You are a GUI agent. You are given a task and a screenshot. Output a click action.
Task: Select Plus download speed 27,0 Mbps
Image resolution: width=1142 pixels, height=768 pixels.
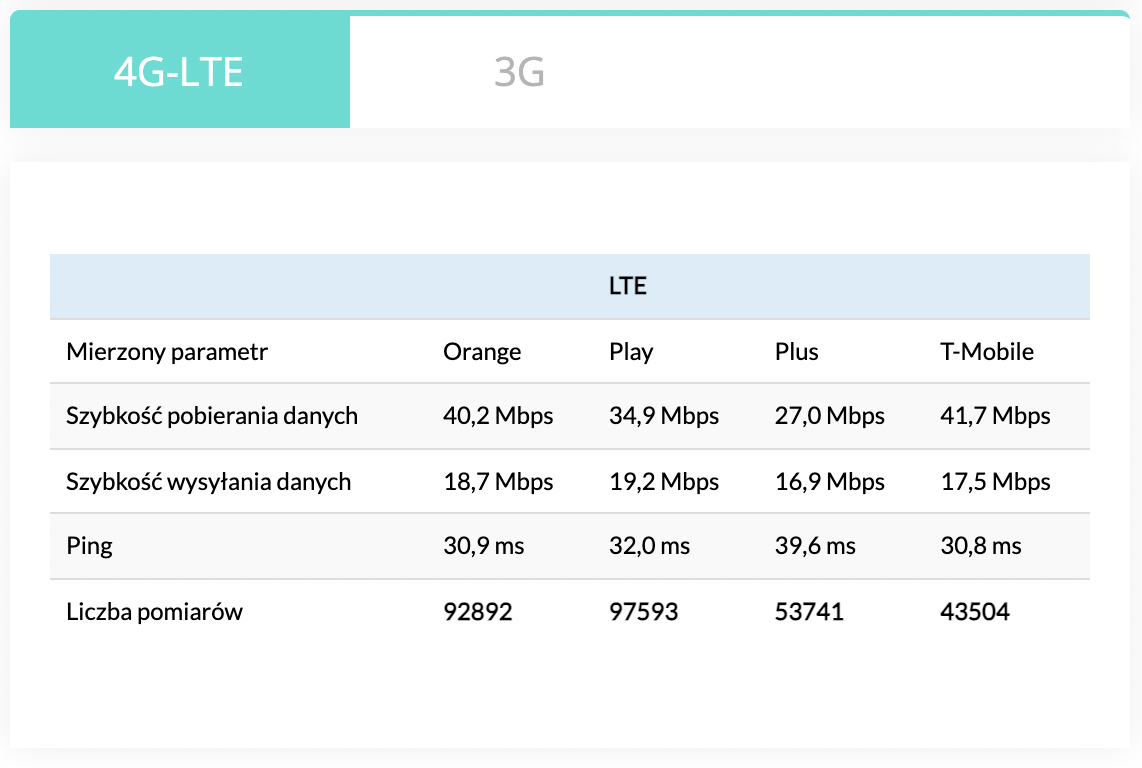click(829, 416)
